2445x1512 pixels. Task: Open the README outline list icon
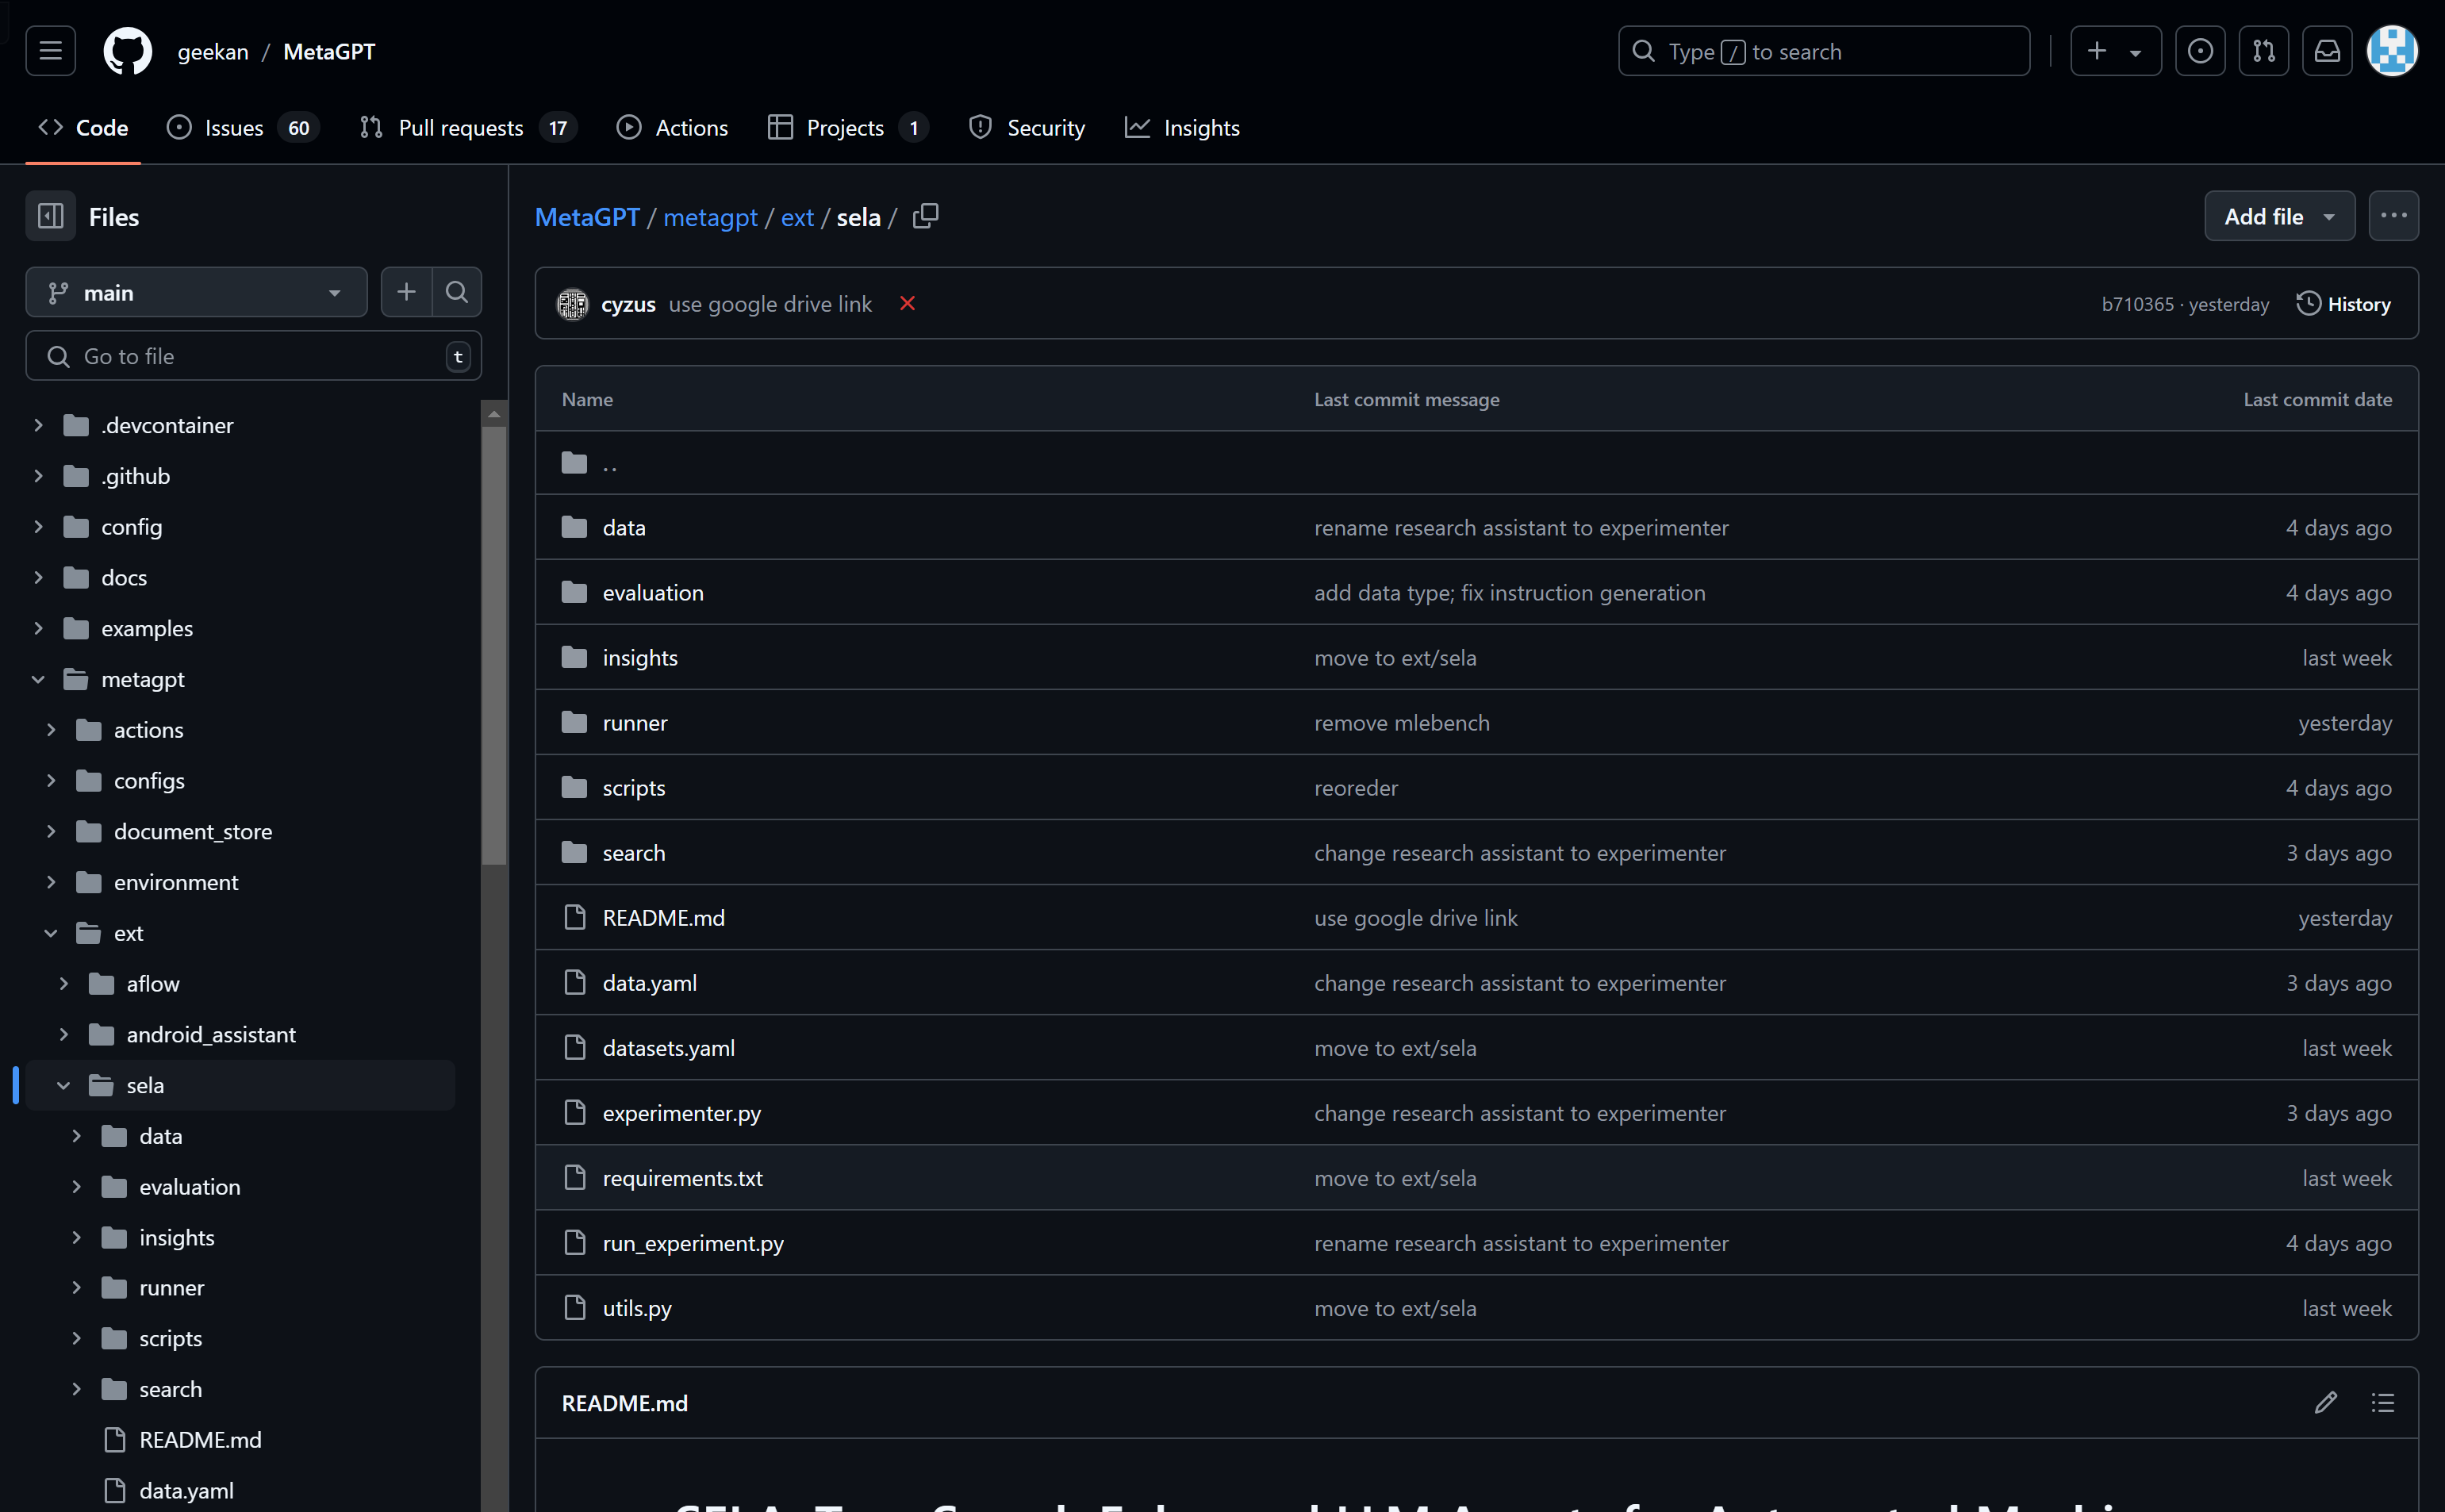pyautogui.click(x=2382, y=1402)
